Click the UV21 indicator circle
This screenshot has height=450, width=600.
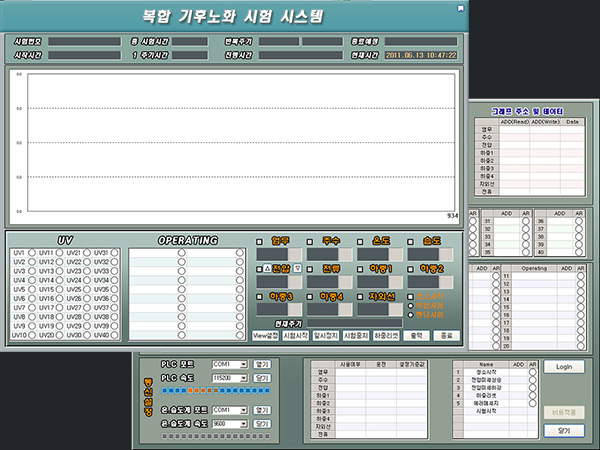tap(86, 253)
